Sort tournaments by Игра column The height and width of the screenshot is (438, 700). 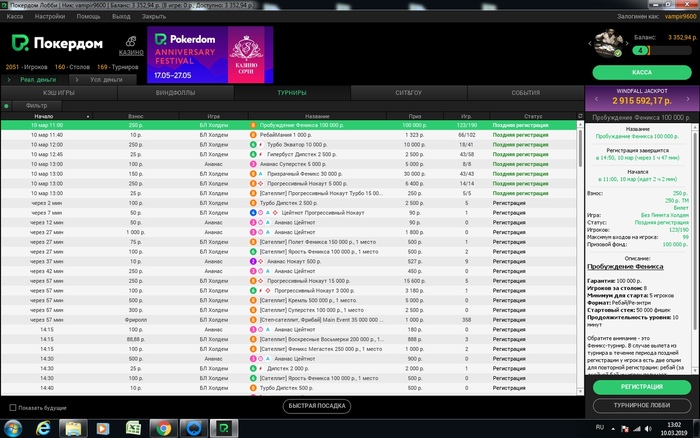(213, 116)
